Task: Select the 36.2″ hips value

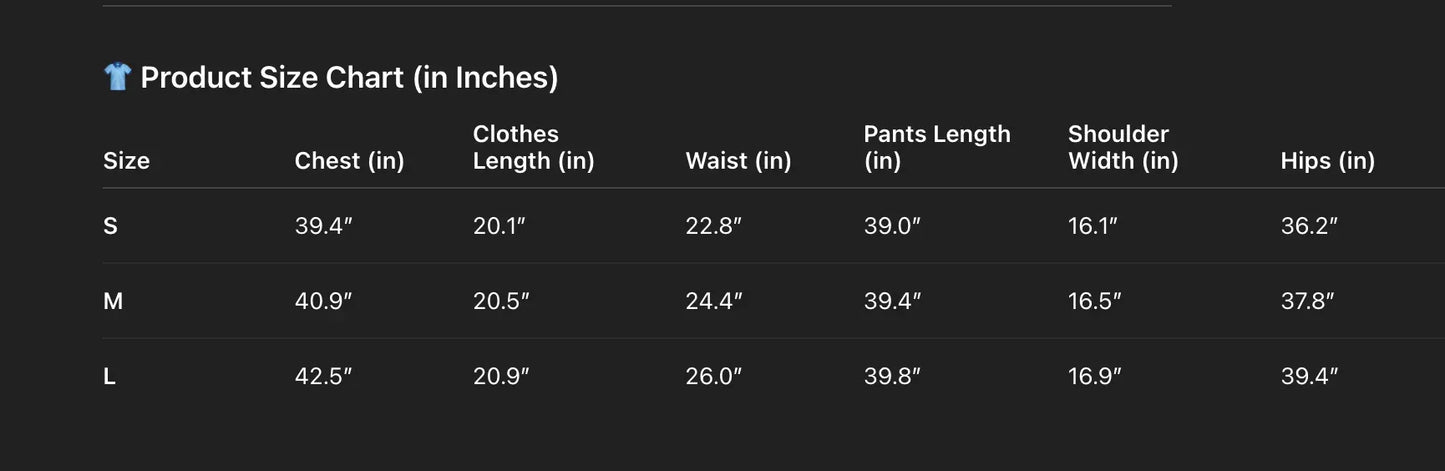Action: (x=1309, y=226)
